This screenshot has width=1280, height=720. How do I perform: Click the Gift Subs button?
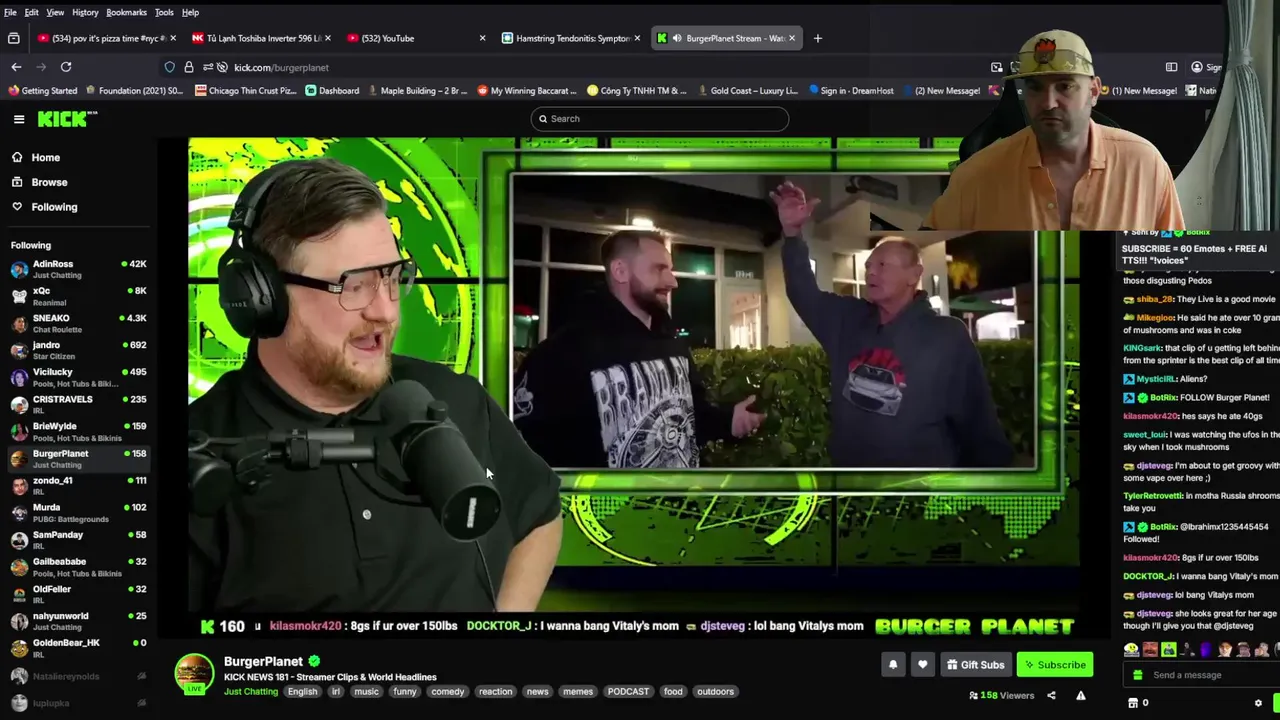tap(975, 664)
